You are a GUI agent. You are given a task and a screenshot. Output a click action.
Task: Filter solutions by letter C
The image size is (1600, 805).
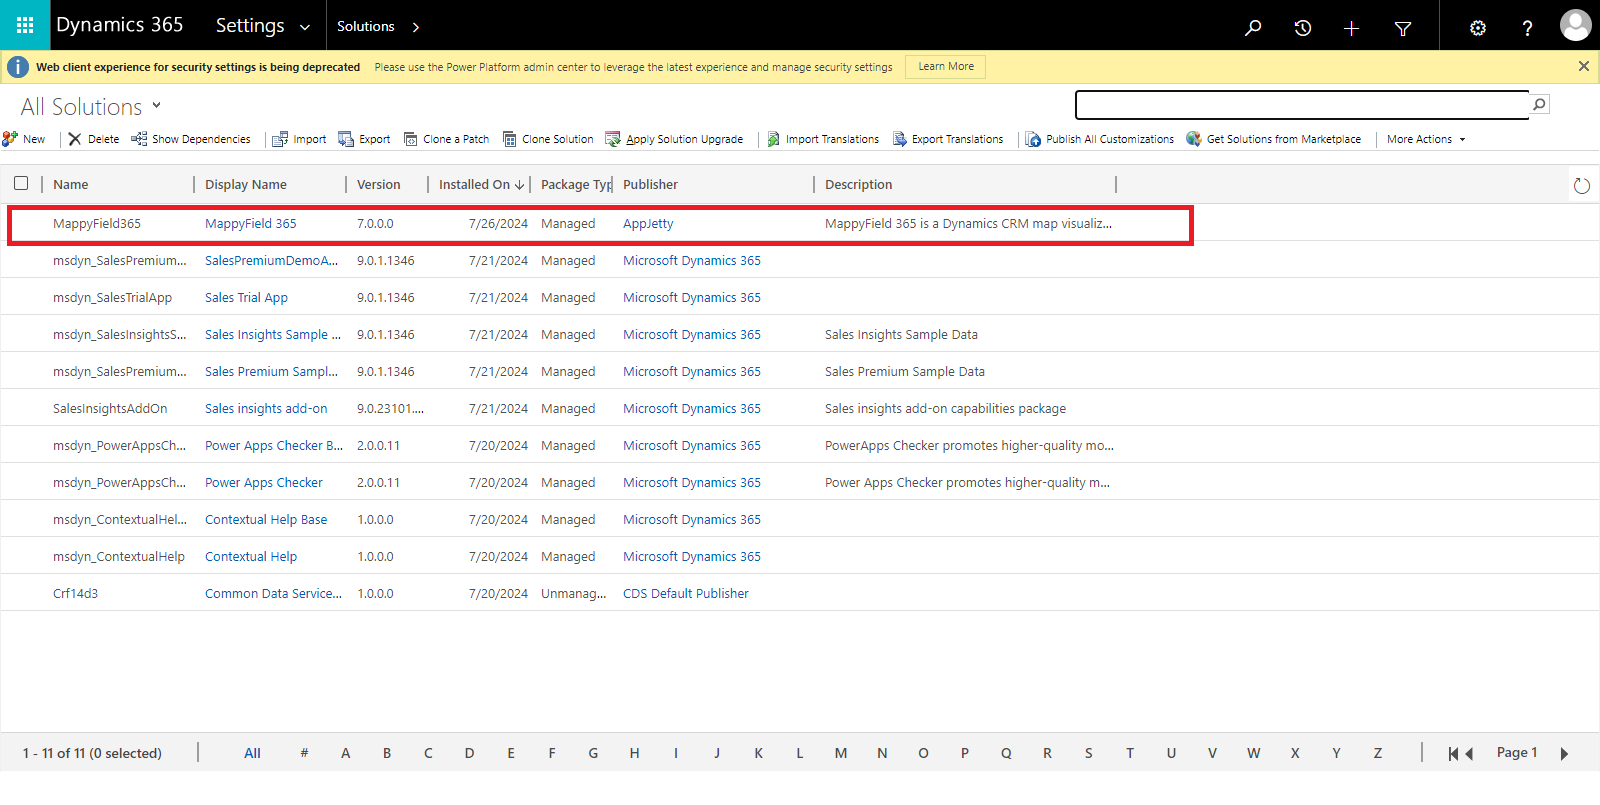[428, 753]
